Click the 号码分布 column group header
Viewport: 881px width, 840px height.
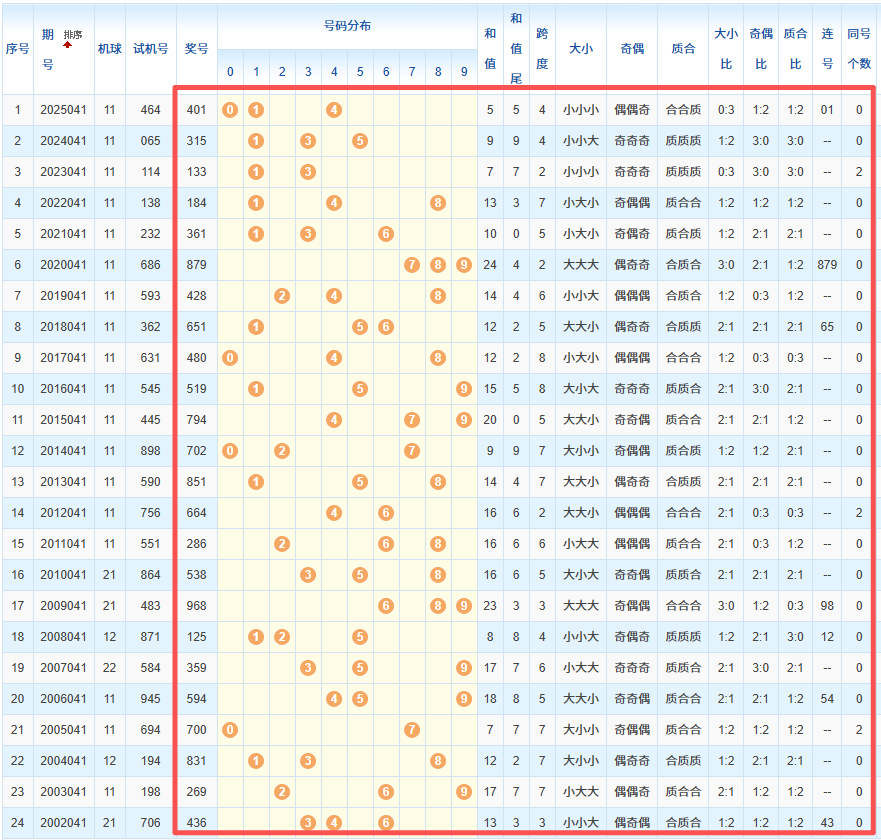tap(347, 26)
